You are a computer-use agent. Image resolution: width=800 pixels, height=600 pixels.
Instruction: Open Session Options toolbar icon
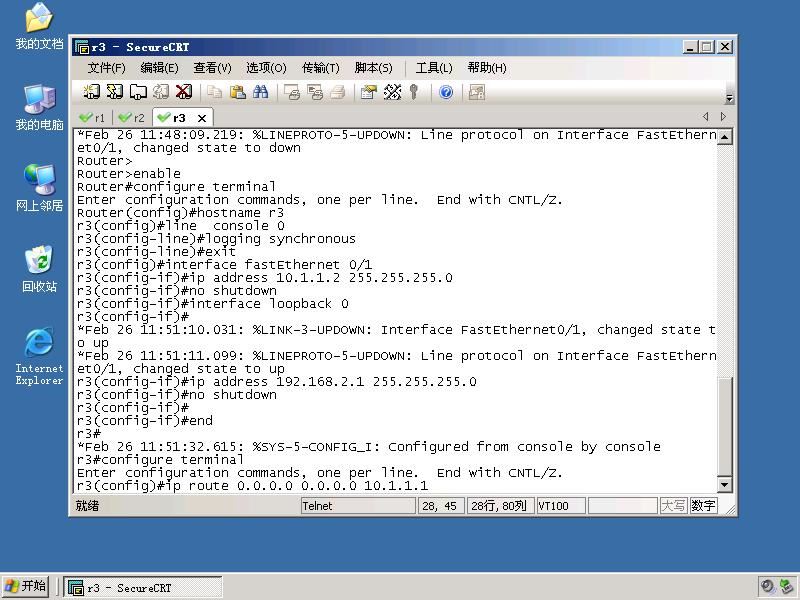click(x=368, y=92)
